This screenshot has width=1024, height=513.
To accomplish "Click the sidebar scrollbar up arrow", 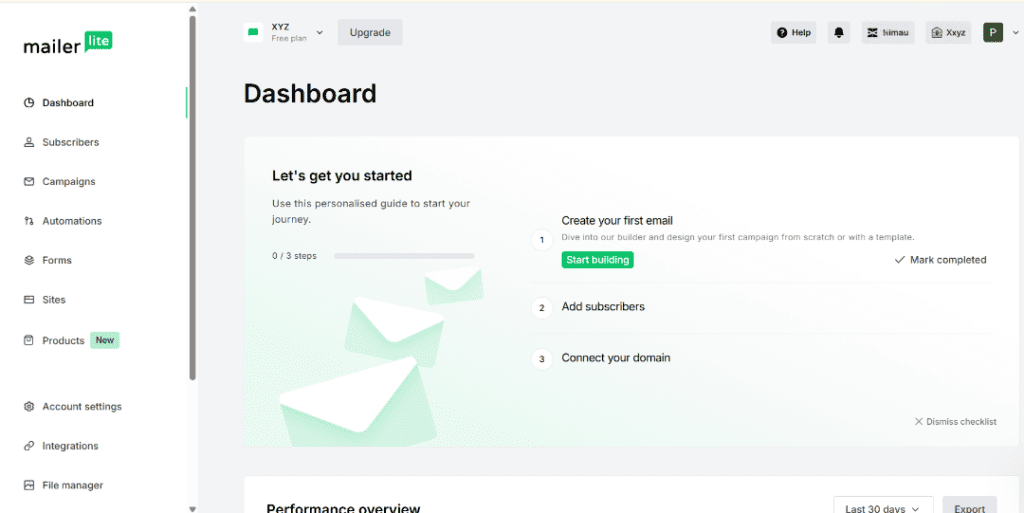I will pyautogui.click(x=192, y=8).
